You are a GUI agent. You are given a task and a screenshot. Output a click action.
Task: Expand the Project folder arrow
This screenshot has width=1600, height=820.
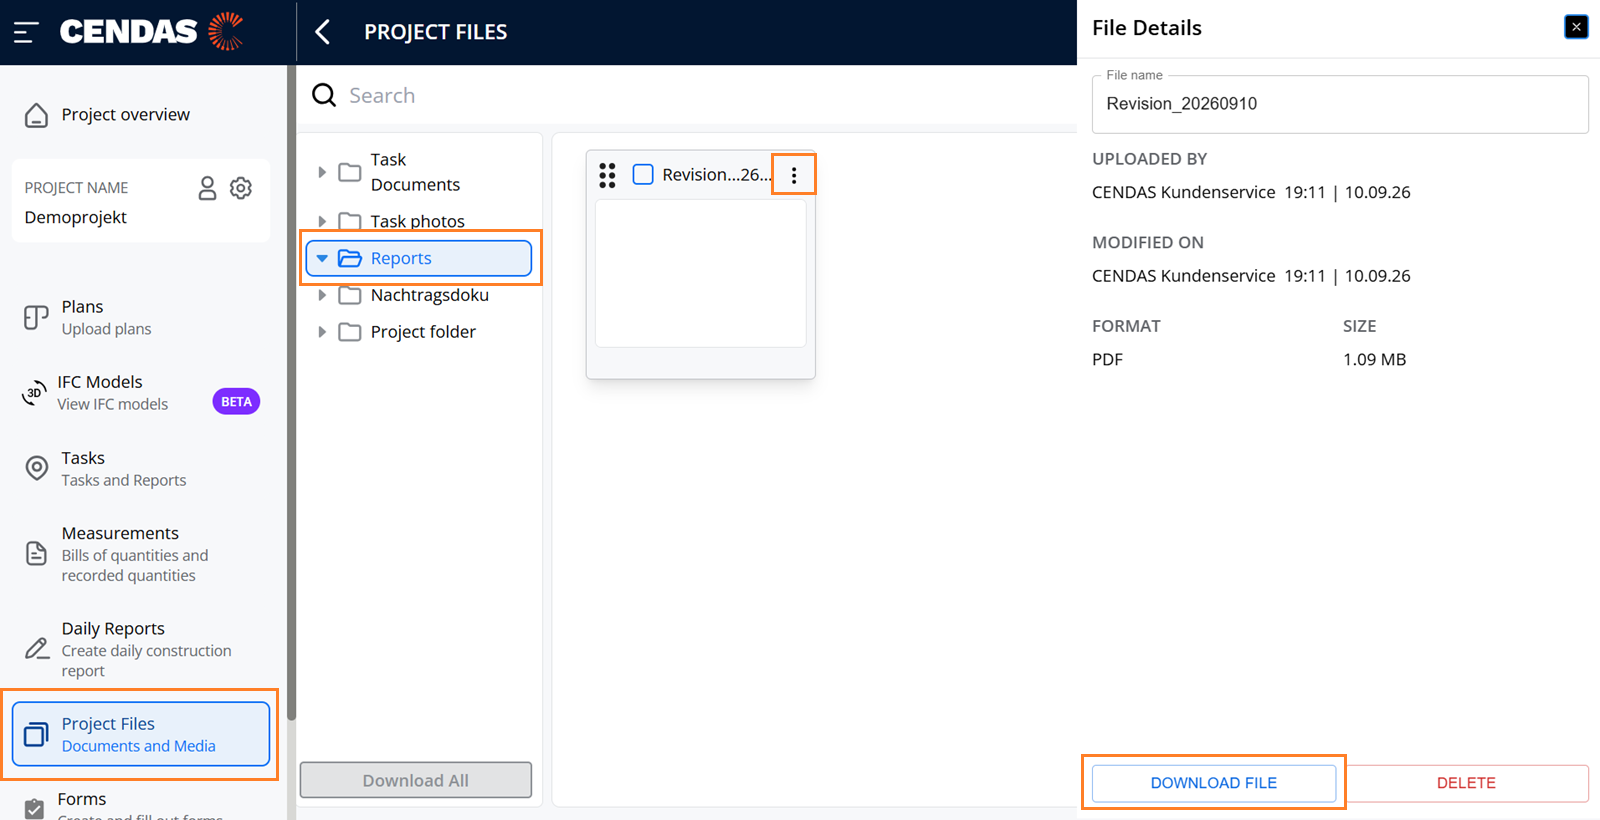pos(322,332)
